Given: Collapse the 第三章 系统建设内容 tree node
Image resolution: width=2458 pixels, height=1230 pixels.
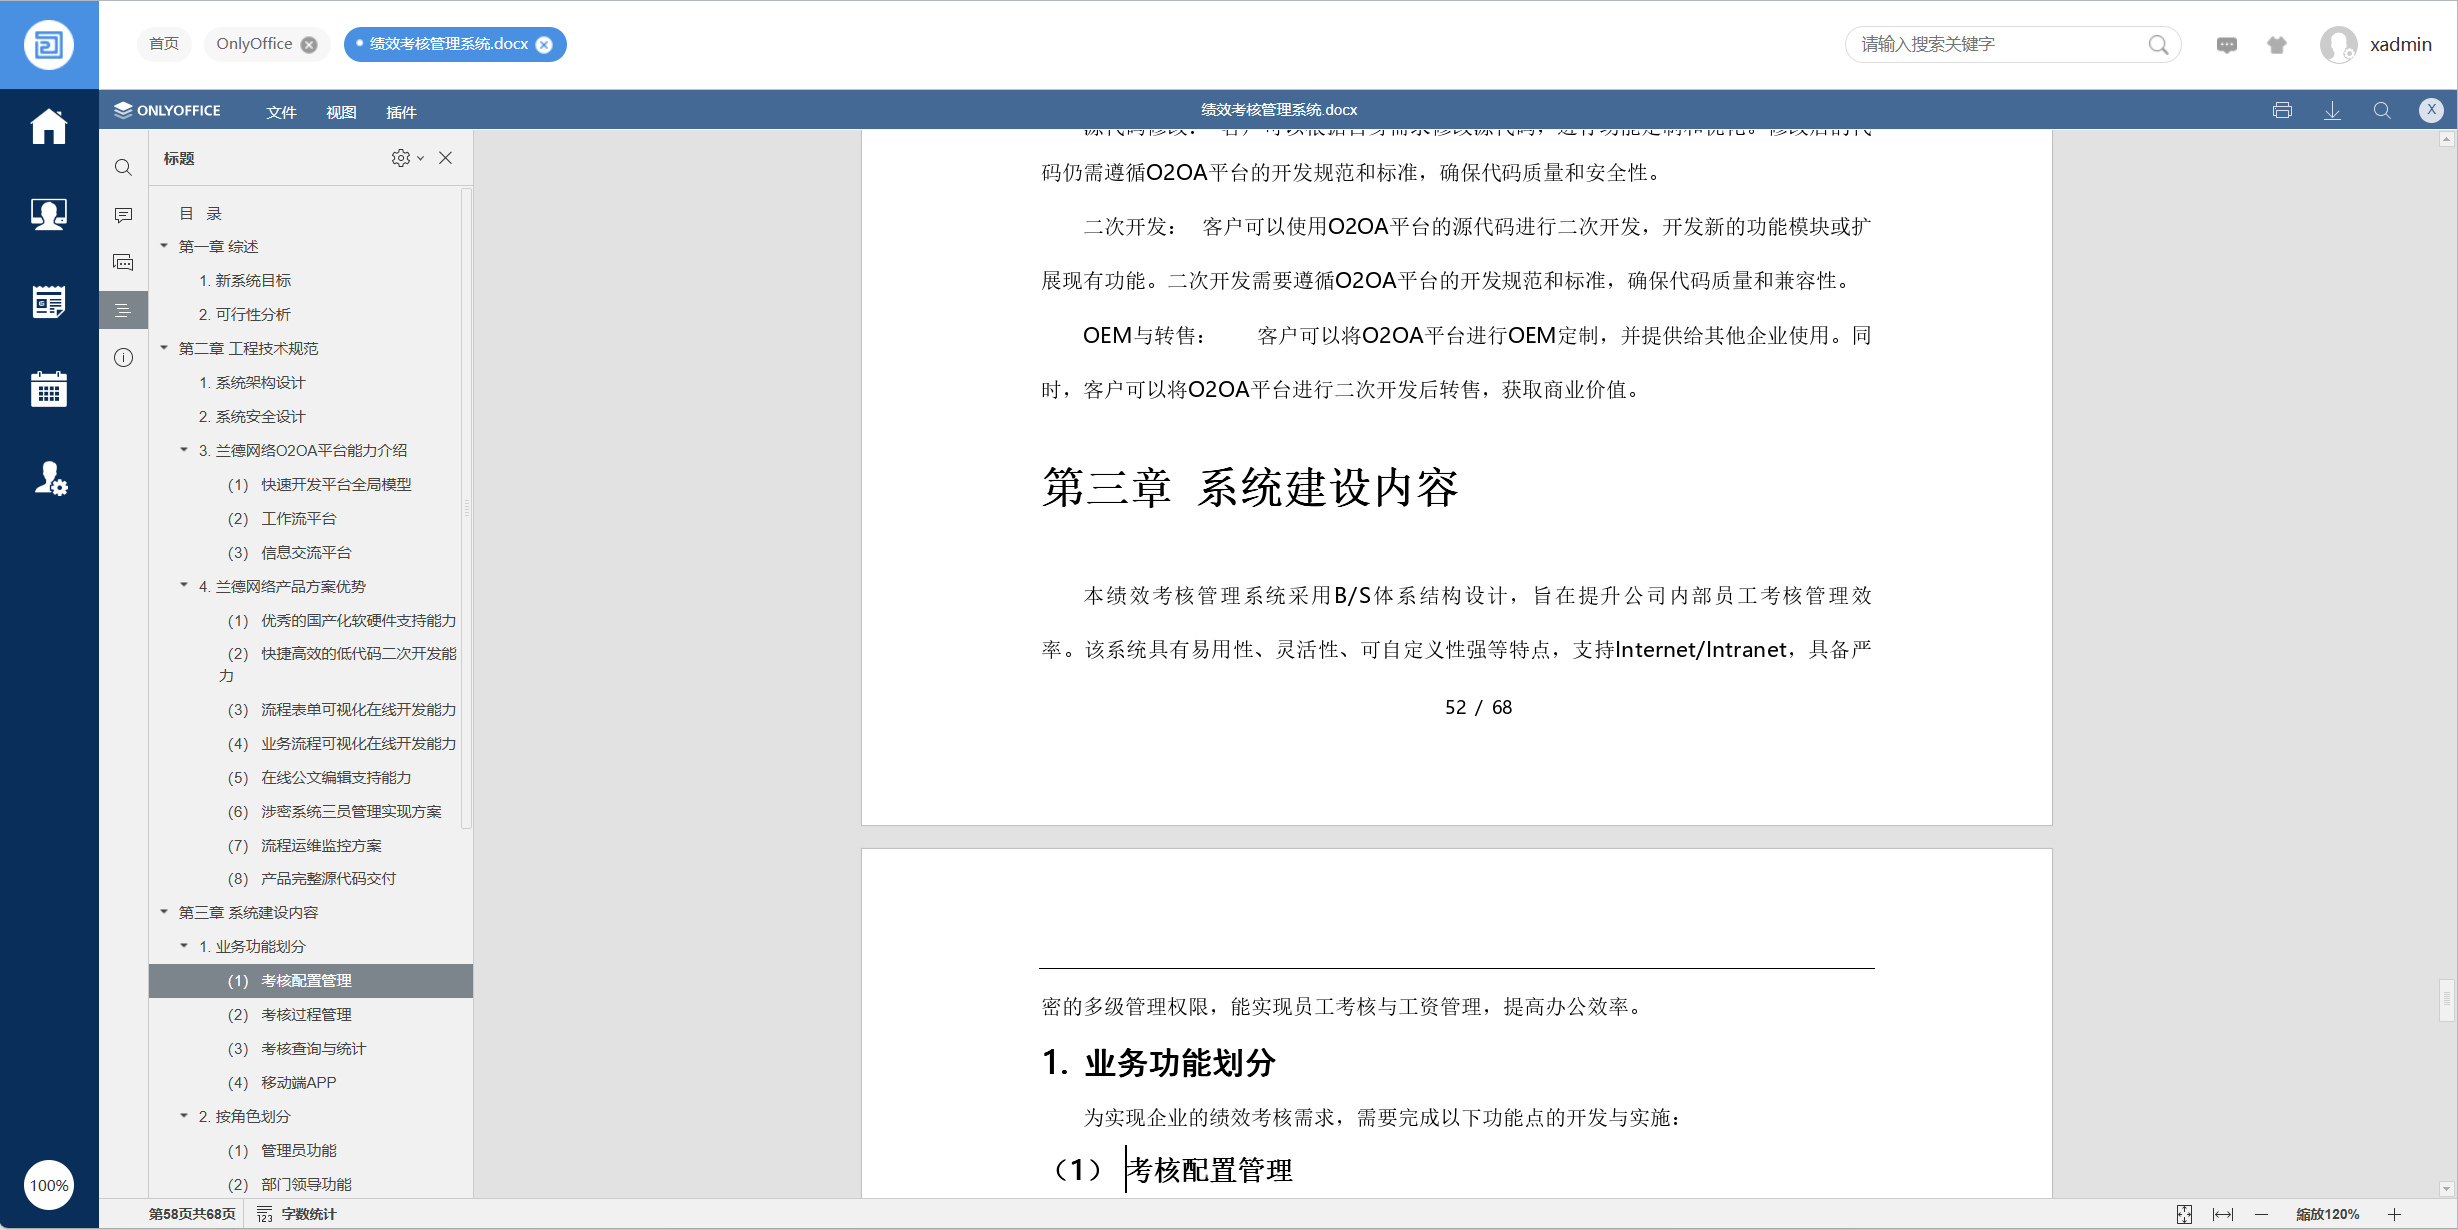Looking at the screenshot, I should 164,912.
